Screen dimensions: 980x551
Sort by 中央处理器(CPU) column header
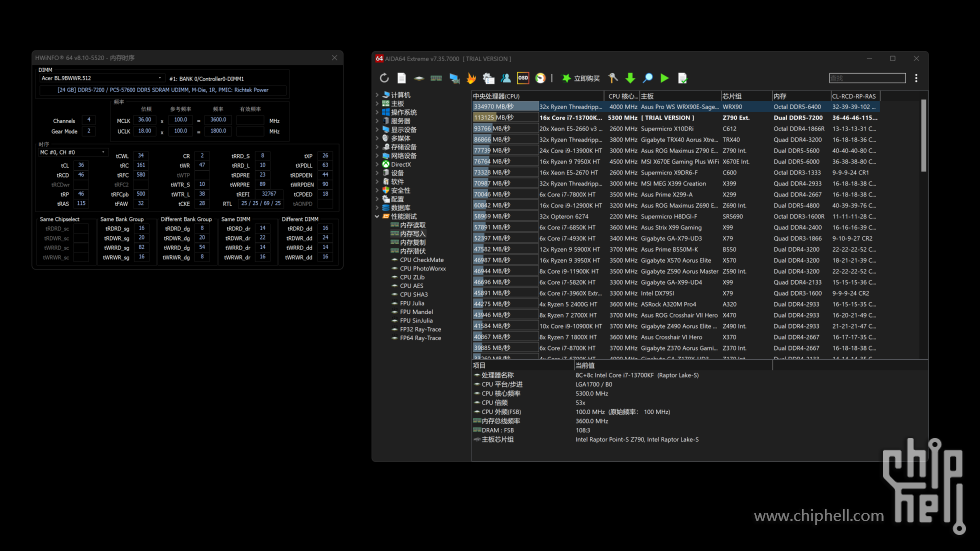point(538,96)
